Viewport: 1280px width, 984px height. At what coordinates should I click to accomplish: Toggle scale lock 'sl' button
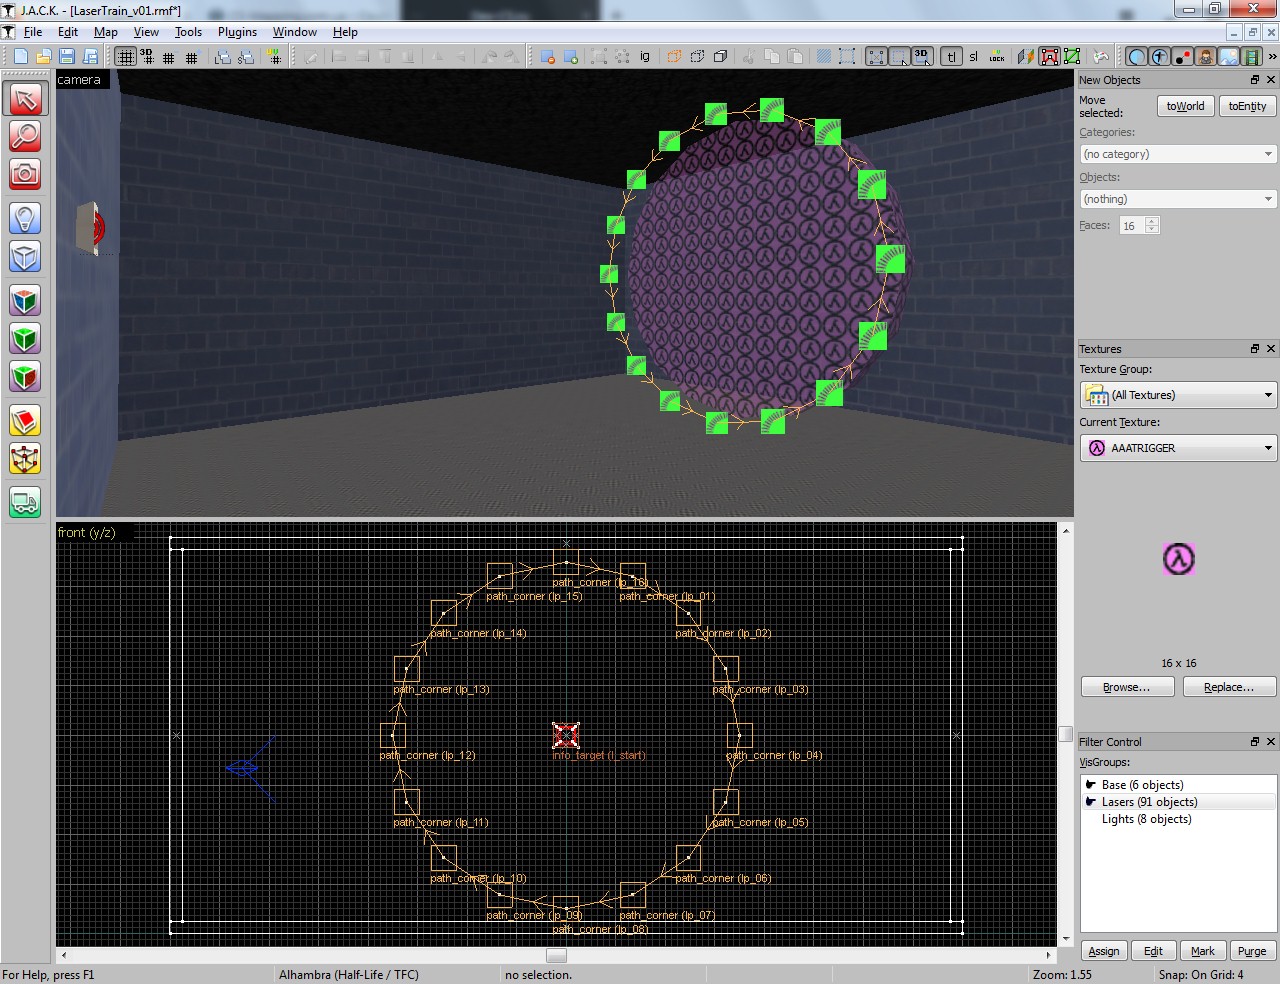[x=974, y=57]
